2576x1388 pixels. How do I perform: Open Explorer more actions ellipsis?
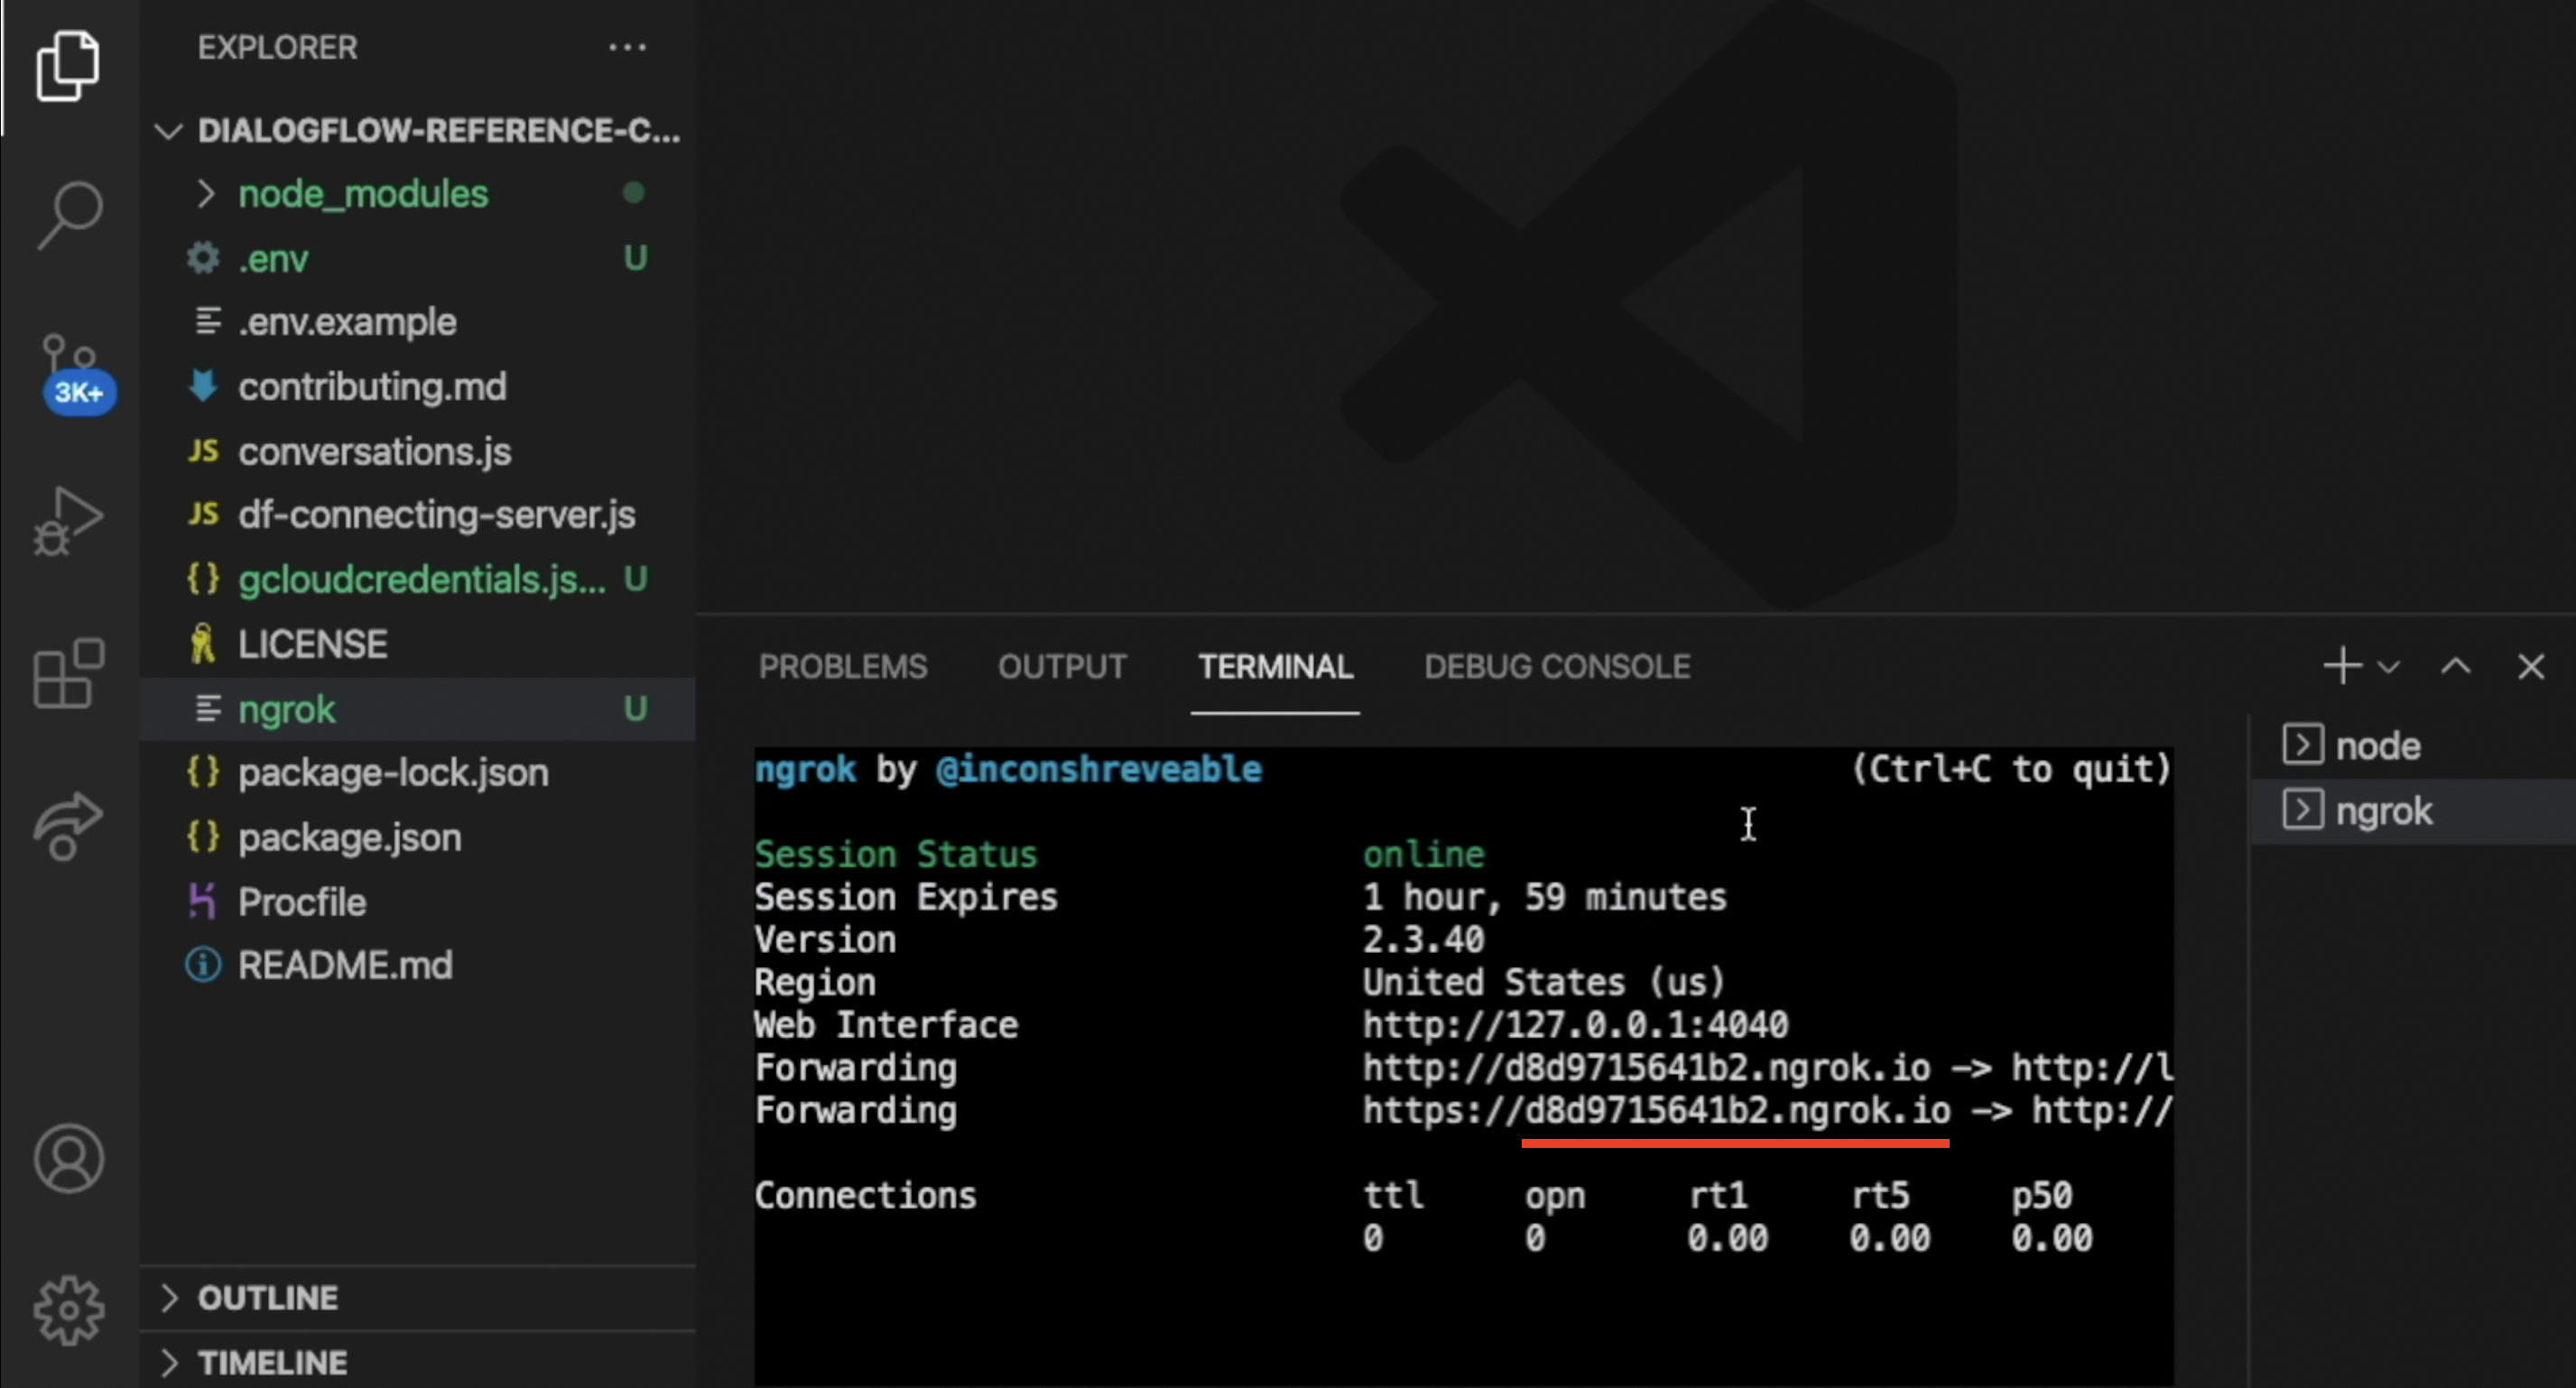pyautogui.click(x=627, y=47)
